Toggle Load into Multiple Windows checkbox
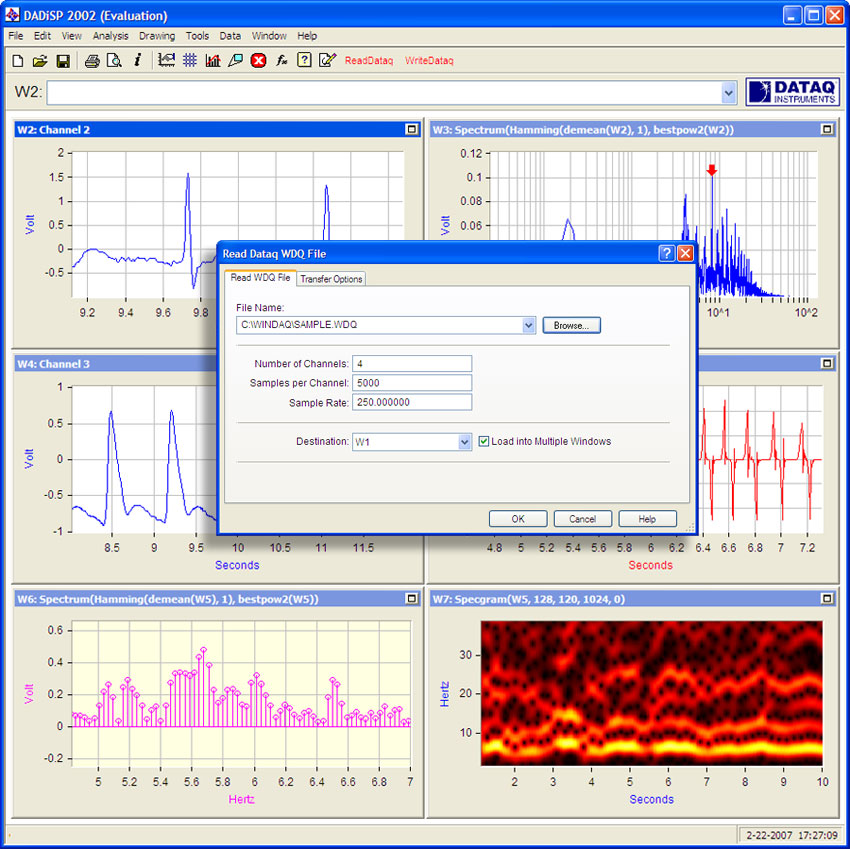 [484, 441]
